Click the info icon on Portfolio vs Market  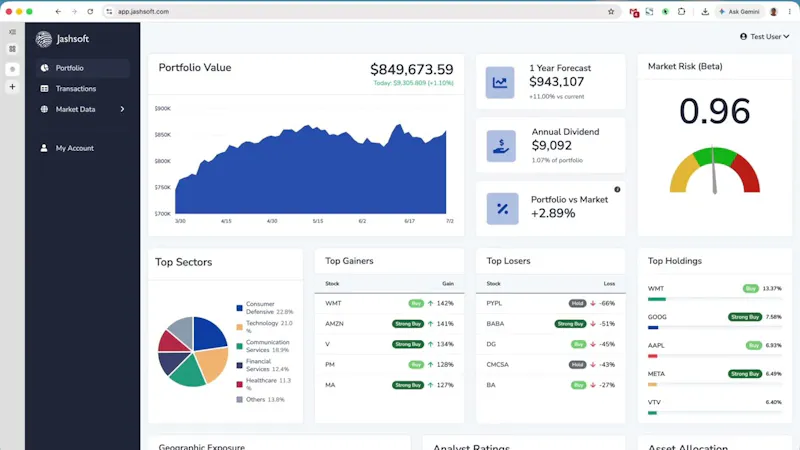[x=617, y=189]
